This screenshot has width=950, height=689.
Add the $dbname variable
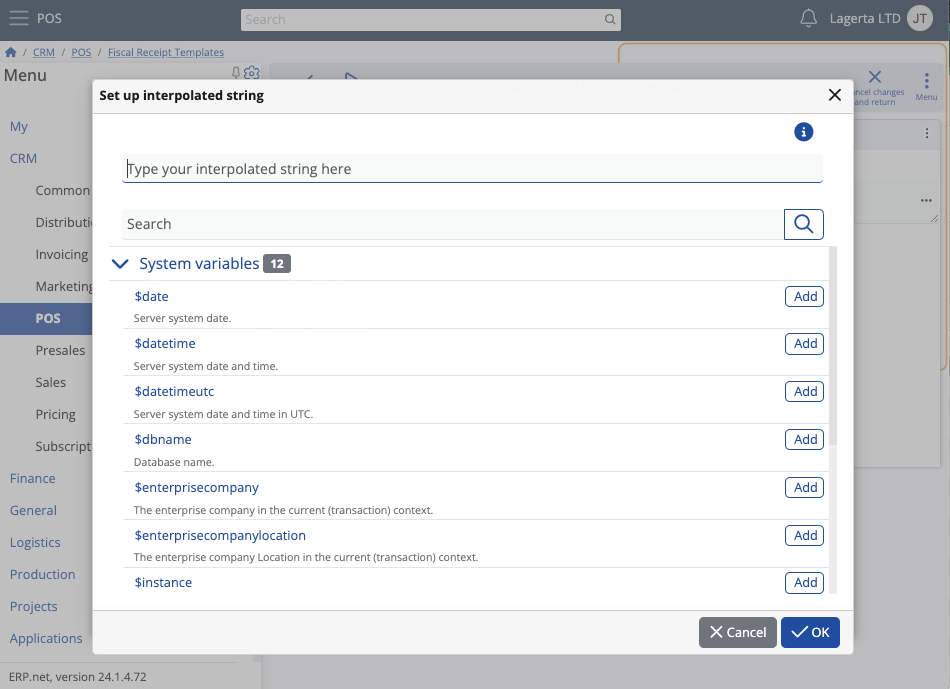point(805,439)
